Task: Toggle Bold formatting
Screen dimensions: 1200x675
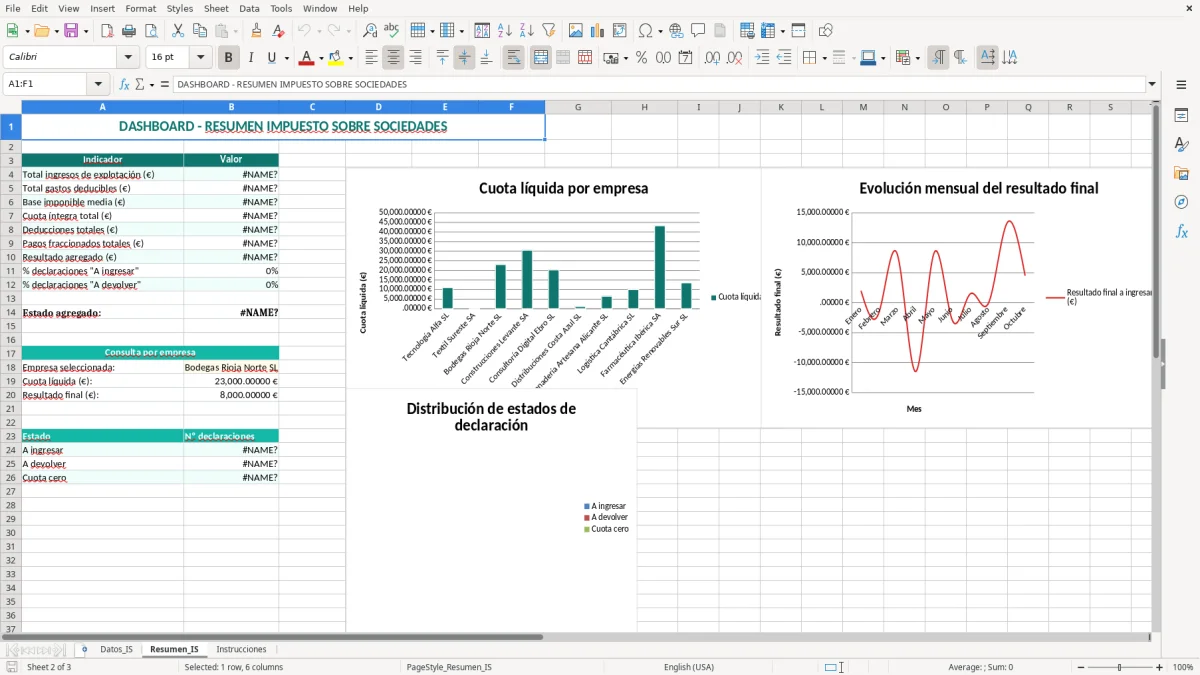Action: coord(229,58)
